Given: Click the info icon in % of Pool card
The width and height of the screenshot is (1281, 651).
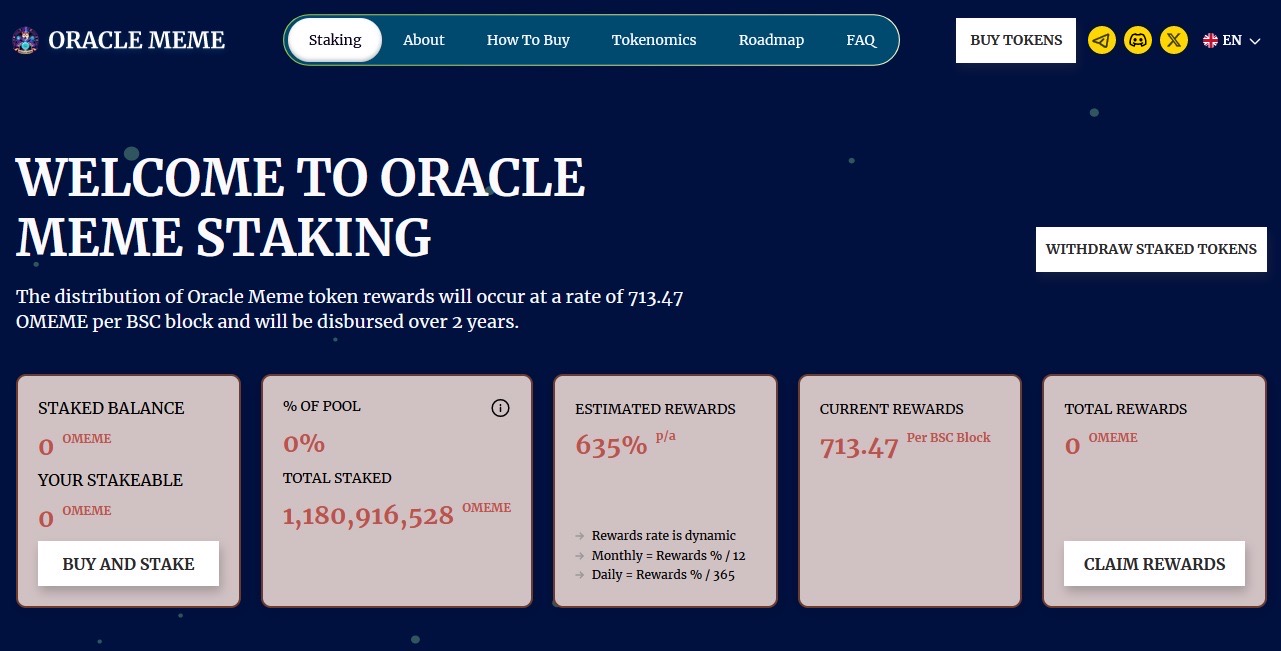Looking at the screenshot, I should coord(501,408).
